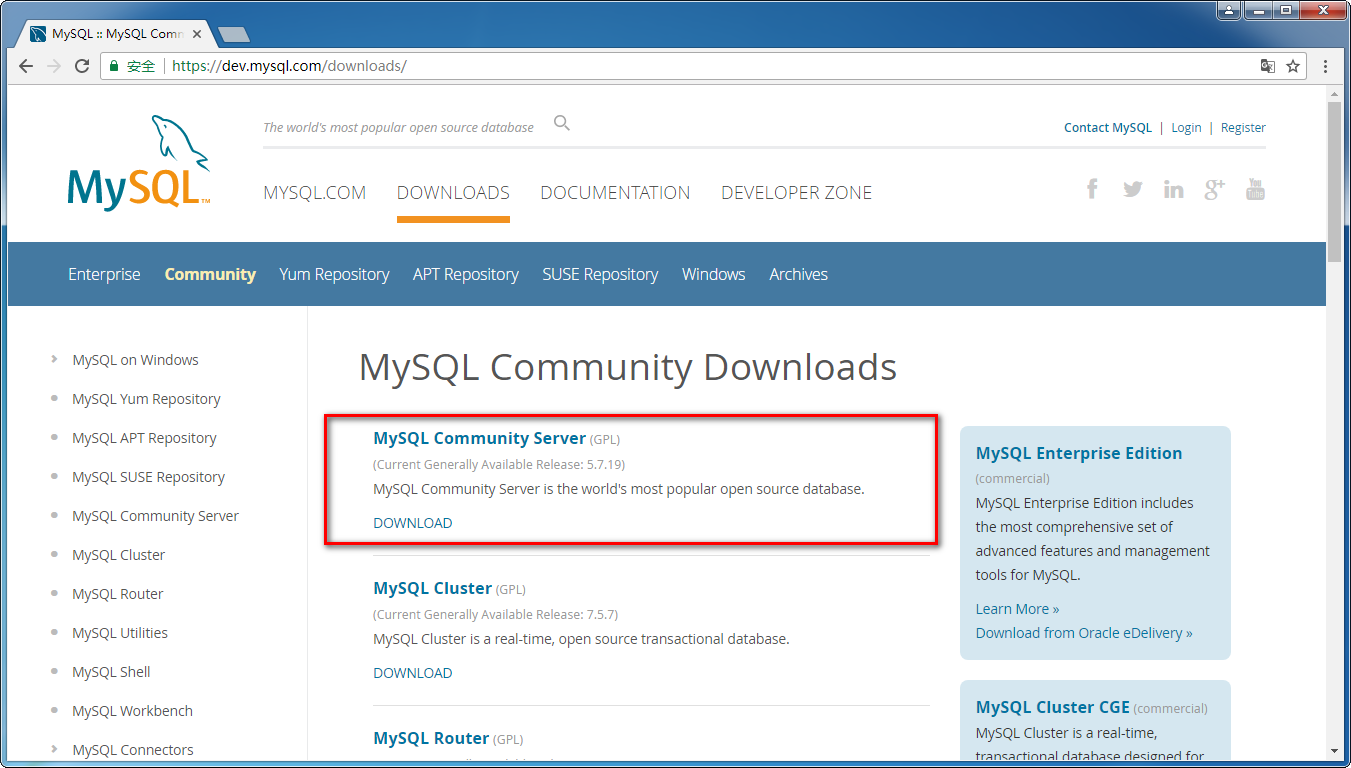Image resolution: width=1351 pixels, height=768 pixels.
Task: Expand MySQL Connectors arrow
Action: tap(54, 749)
